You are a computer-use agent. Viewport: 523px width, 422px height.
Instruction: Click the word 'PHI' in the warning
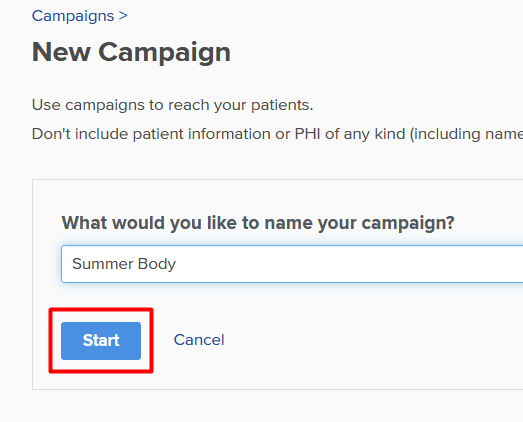pos(307,134)
